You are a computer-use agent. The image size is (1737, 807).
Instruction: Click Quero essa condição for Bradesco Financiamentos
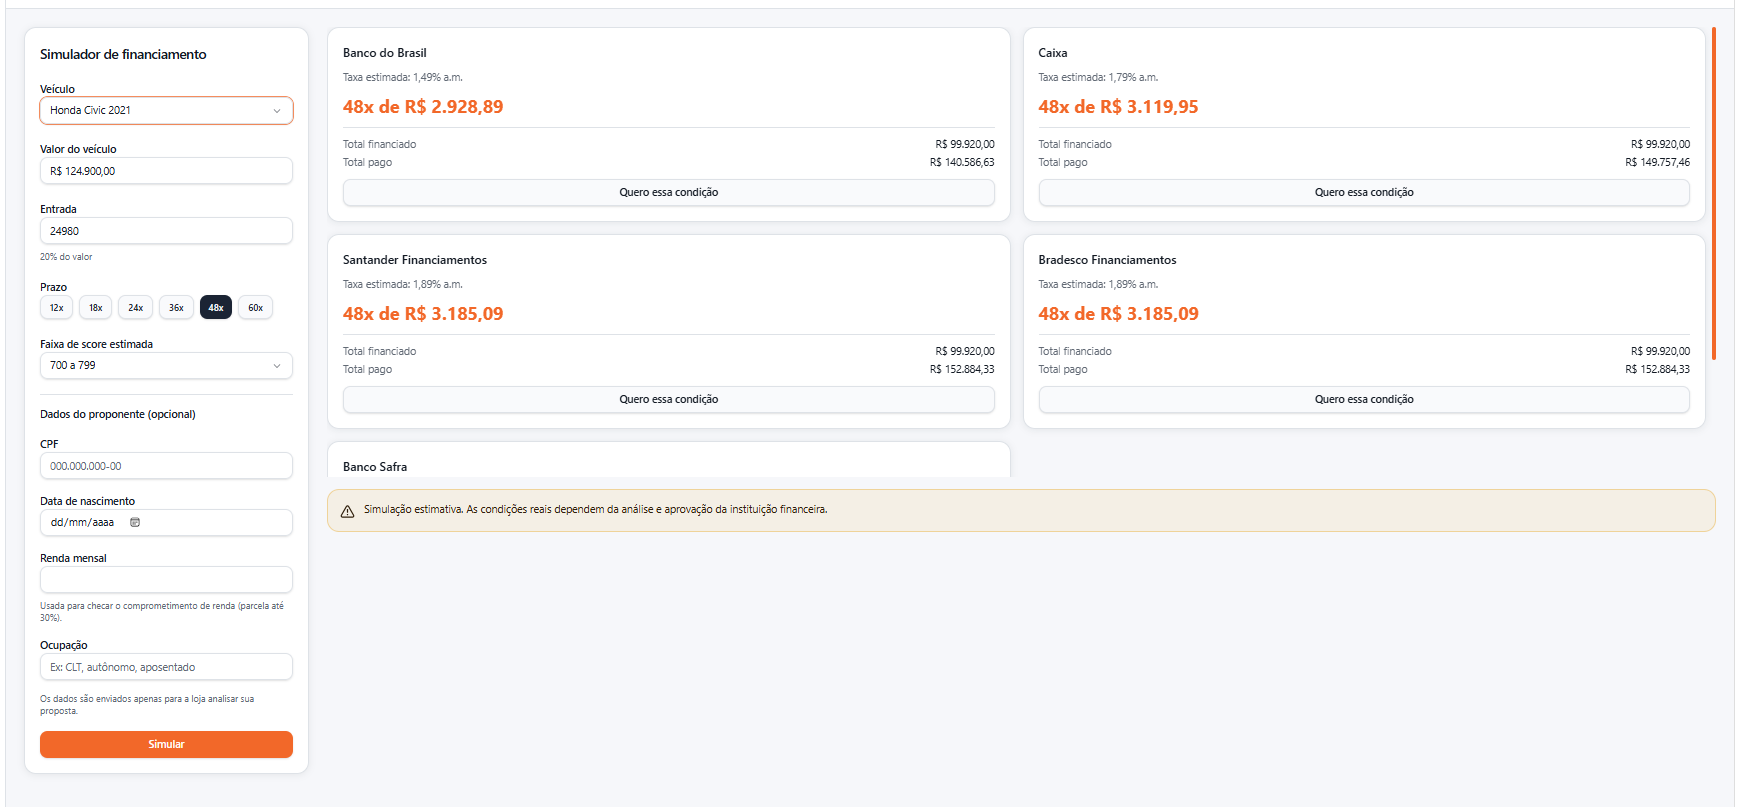pyautogui.click(x=1364, y=399)
